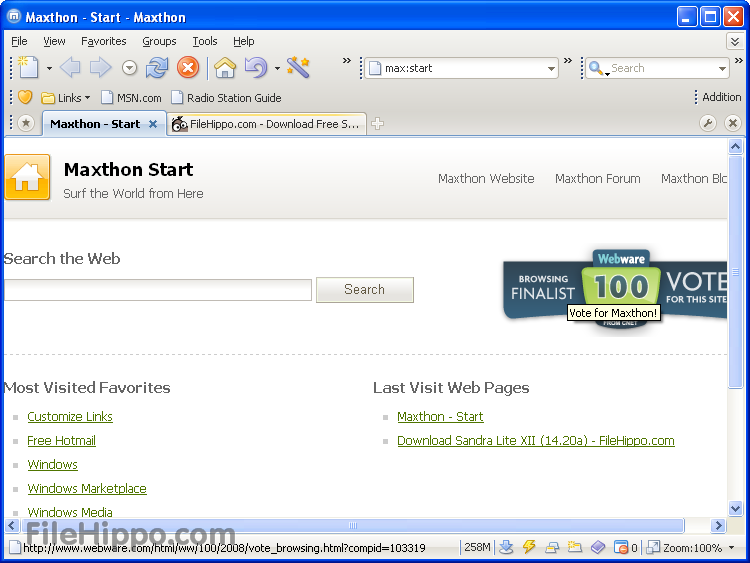
Task: Click the vertical scrollbar down arrow
Action: click(735, 508)
